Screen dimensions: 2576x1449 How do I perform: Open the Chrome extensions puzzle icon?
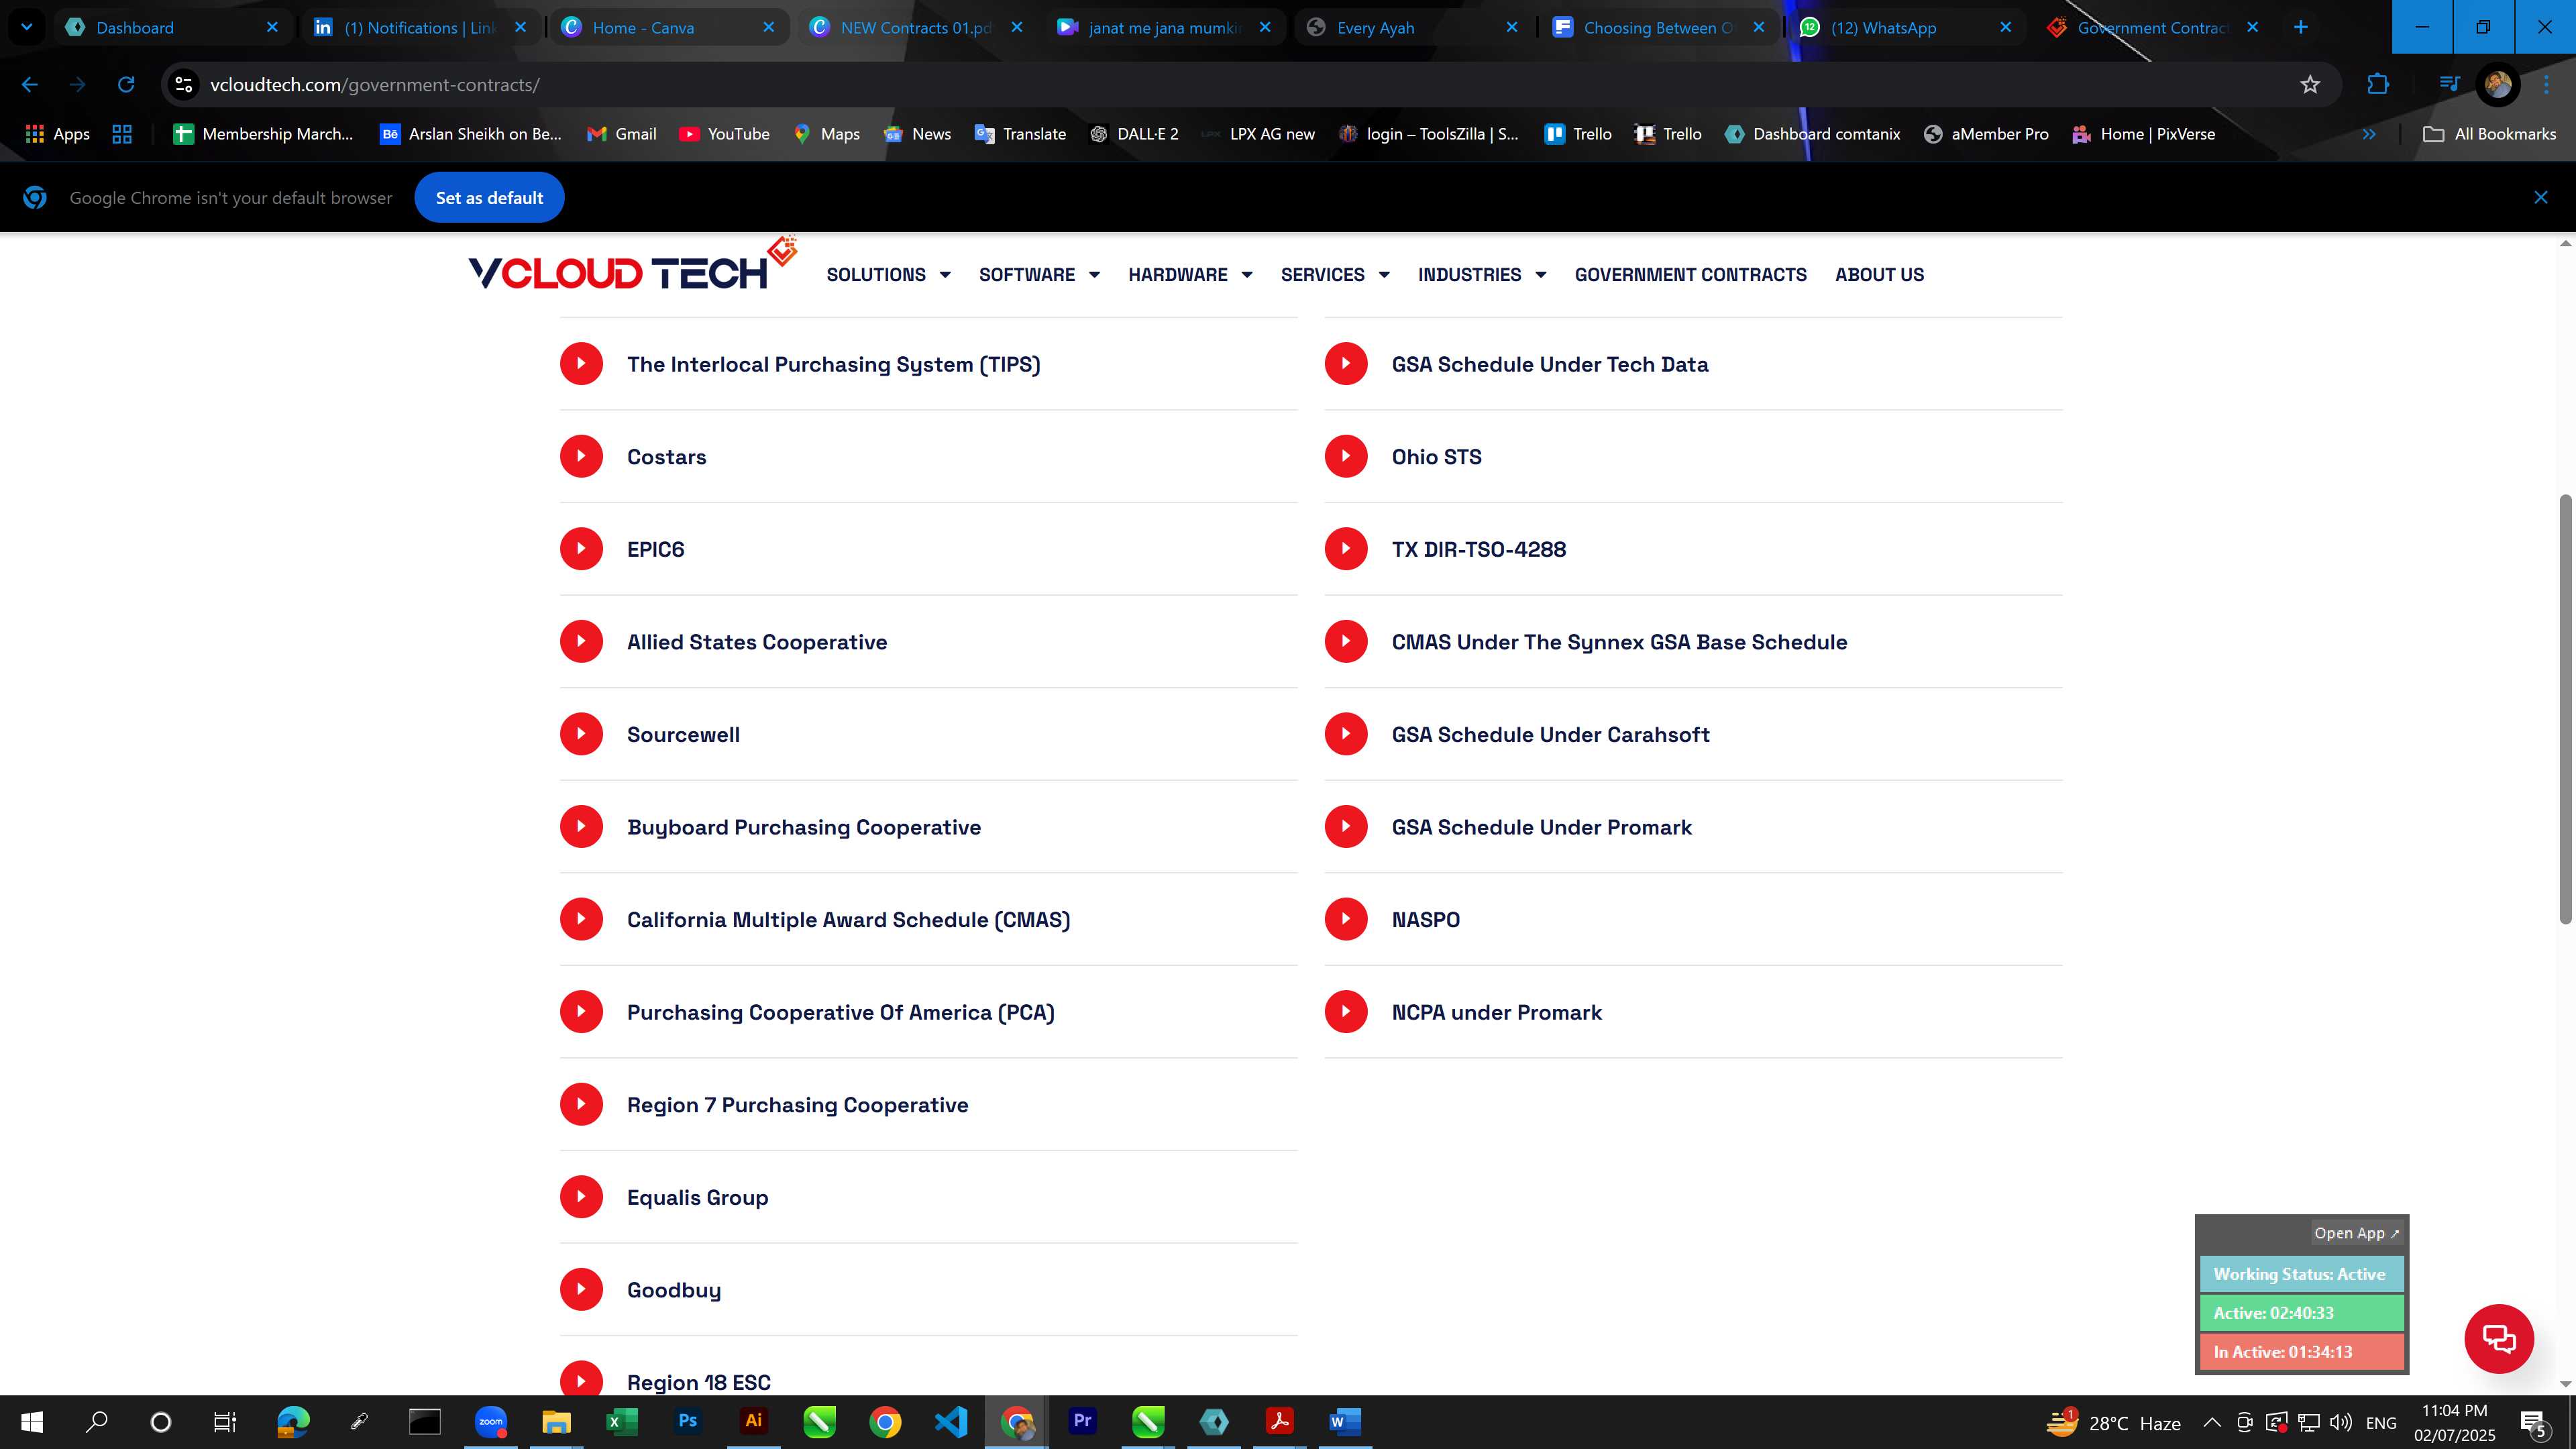2378,85
